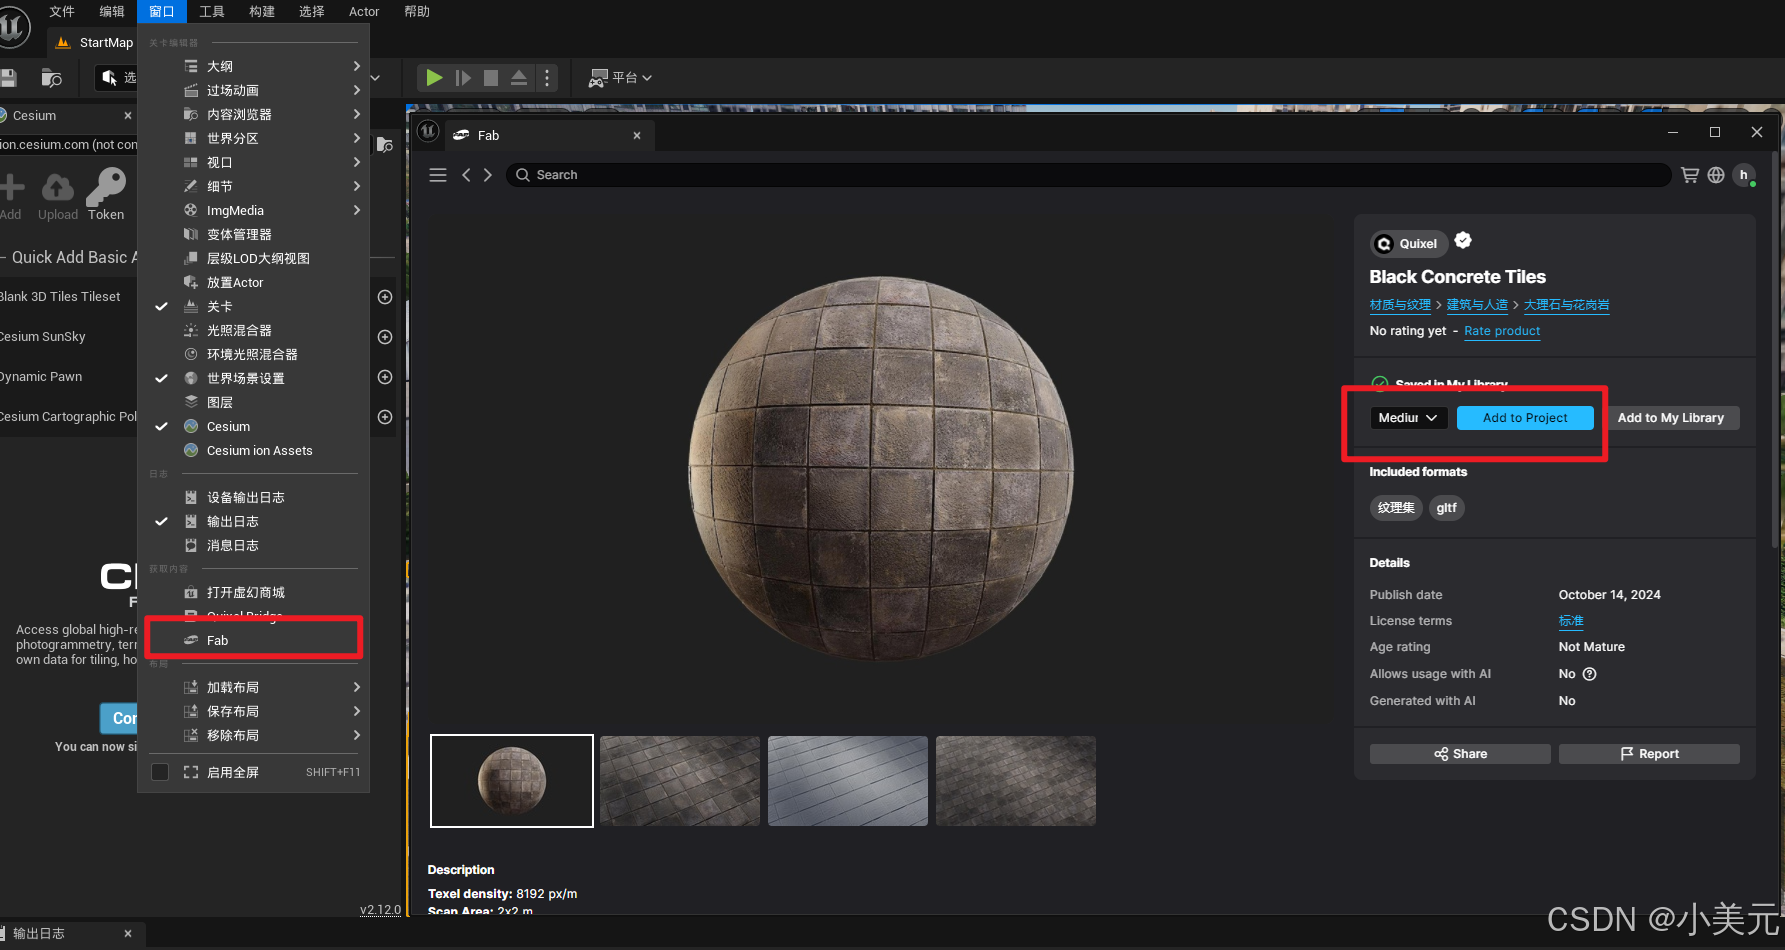
Task: Select second tile texture thumbnail
Action: pyautogui.click(x=680, y=781)
